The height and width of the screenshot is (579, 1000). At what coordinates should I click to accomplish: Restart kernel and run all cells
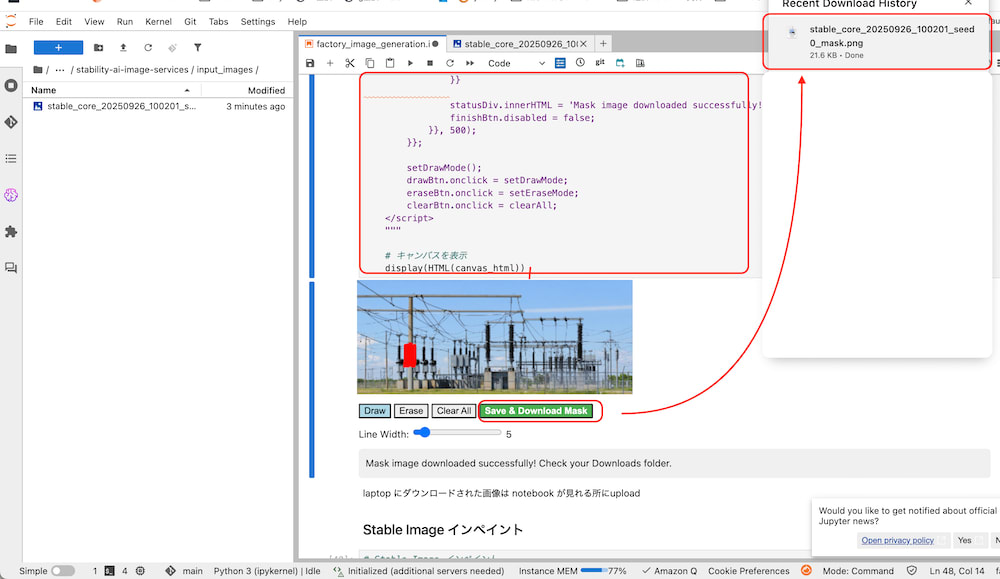click(x=470, y=63)
